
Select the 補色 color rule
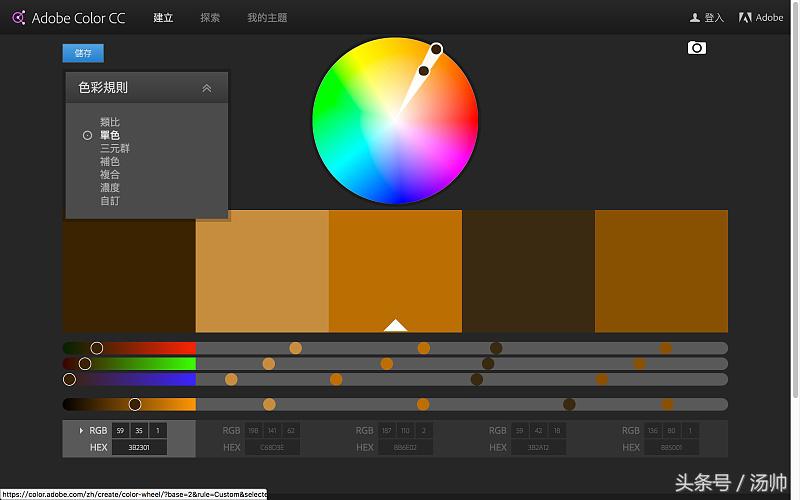click(110, 162)
